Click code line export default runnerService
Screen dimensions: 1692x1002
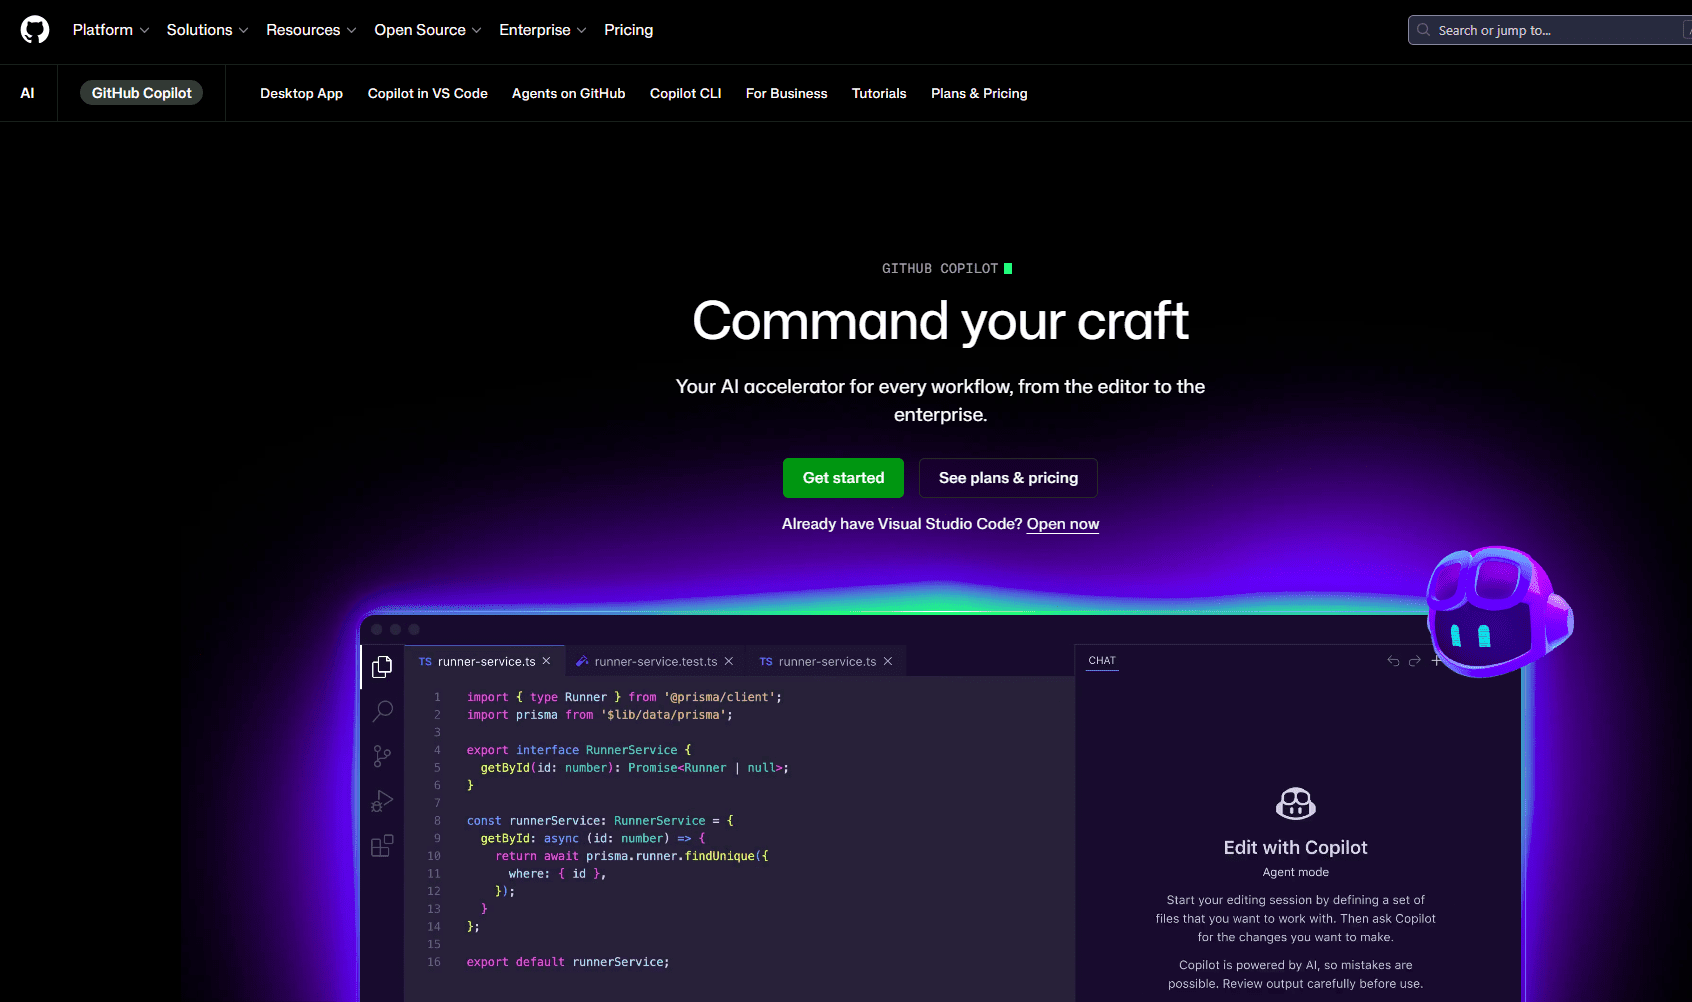(x=568, y=962)
